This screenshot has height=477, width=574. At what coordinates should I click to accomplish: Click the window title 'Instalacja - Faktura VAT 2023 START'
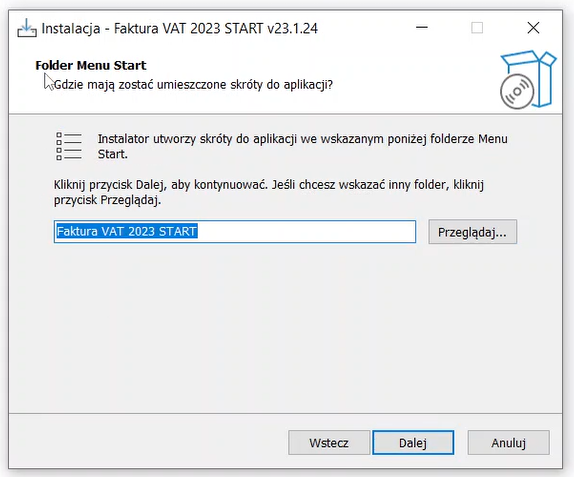tap(179, 29)
